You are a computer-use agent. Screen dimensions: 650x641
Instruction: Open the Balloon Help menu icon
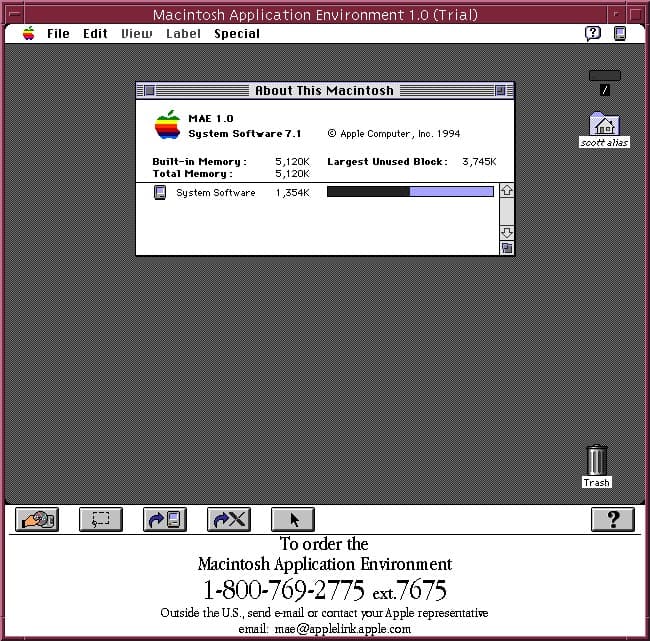(593, 33)
